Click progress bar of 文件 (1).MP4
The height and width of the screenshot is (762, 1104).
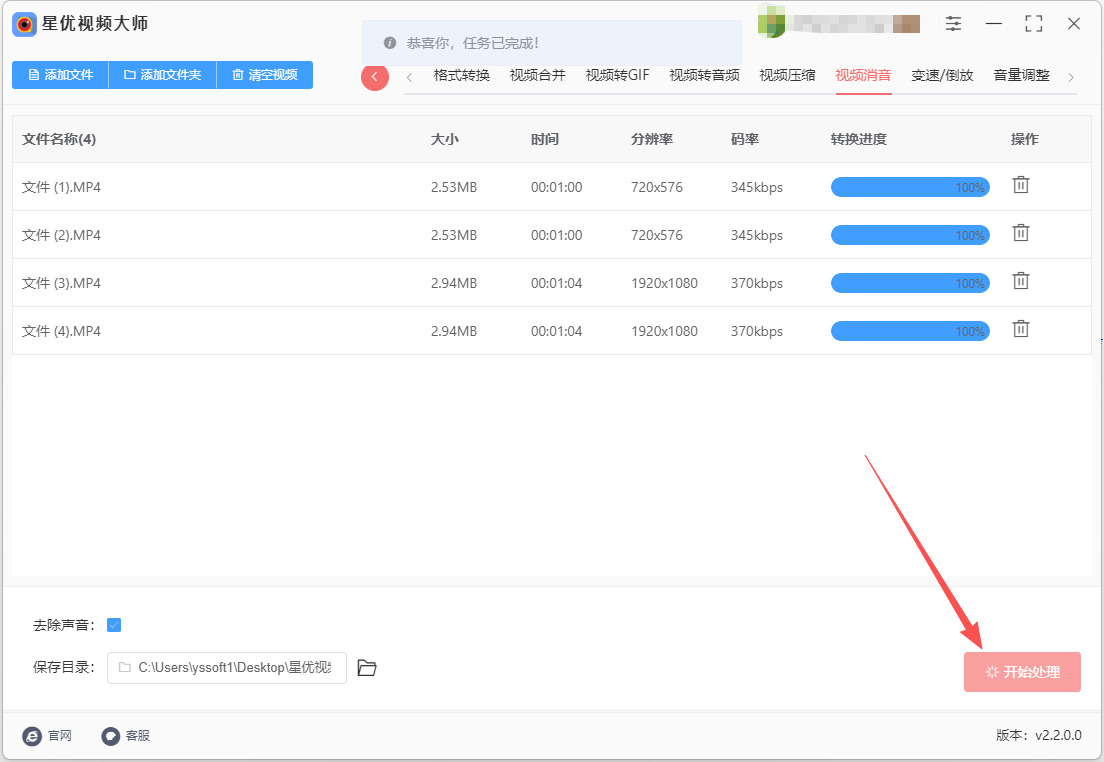tap(910, 187)
